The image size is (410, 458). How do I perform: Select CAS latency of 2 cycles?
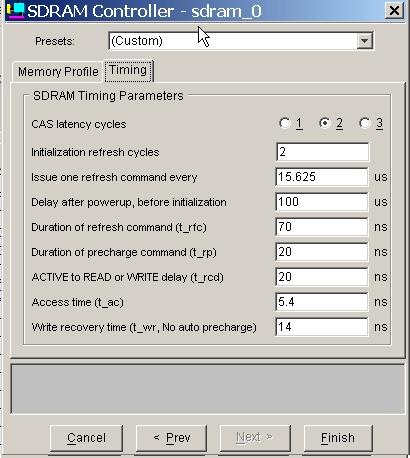(325, 123)
